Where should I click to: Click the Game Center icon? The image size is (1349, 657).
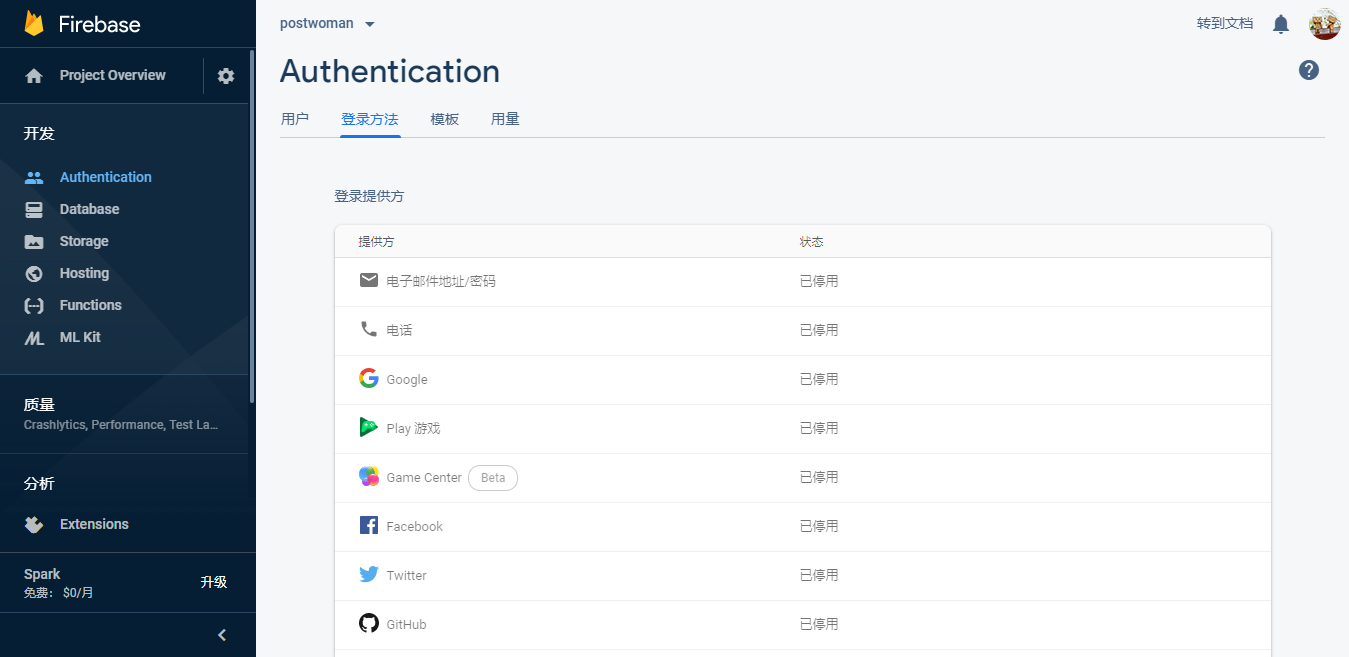pos(369,477)
